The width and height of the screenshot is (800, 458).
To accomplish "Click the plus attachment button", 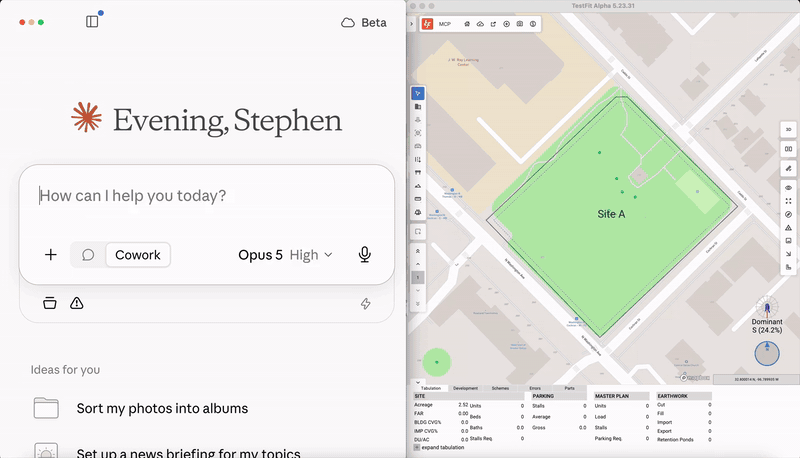I will (x=51, y=255).
